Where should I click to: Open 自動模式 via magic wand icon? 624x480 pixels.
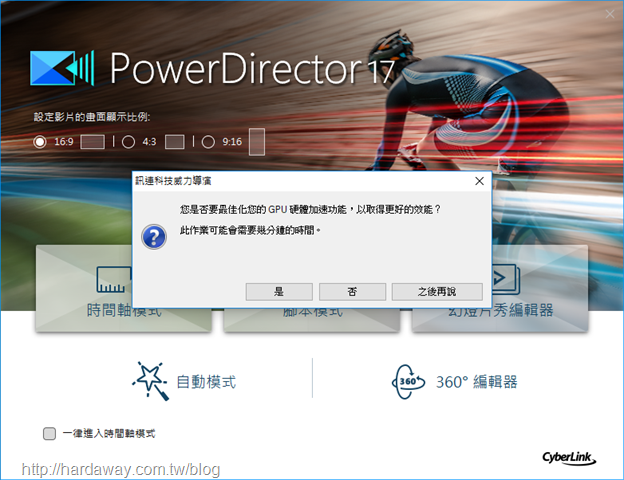pos(150,380)
